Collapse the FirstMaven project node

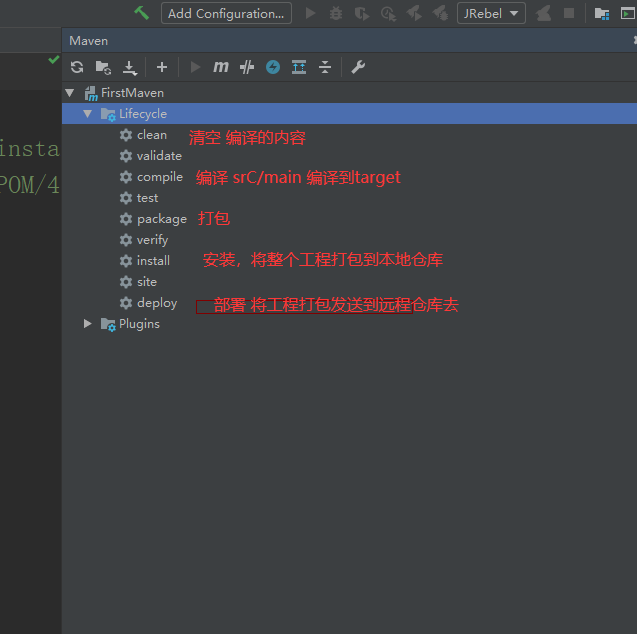click(70, 93)
